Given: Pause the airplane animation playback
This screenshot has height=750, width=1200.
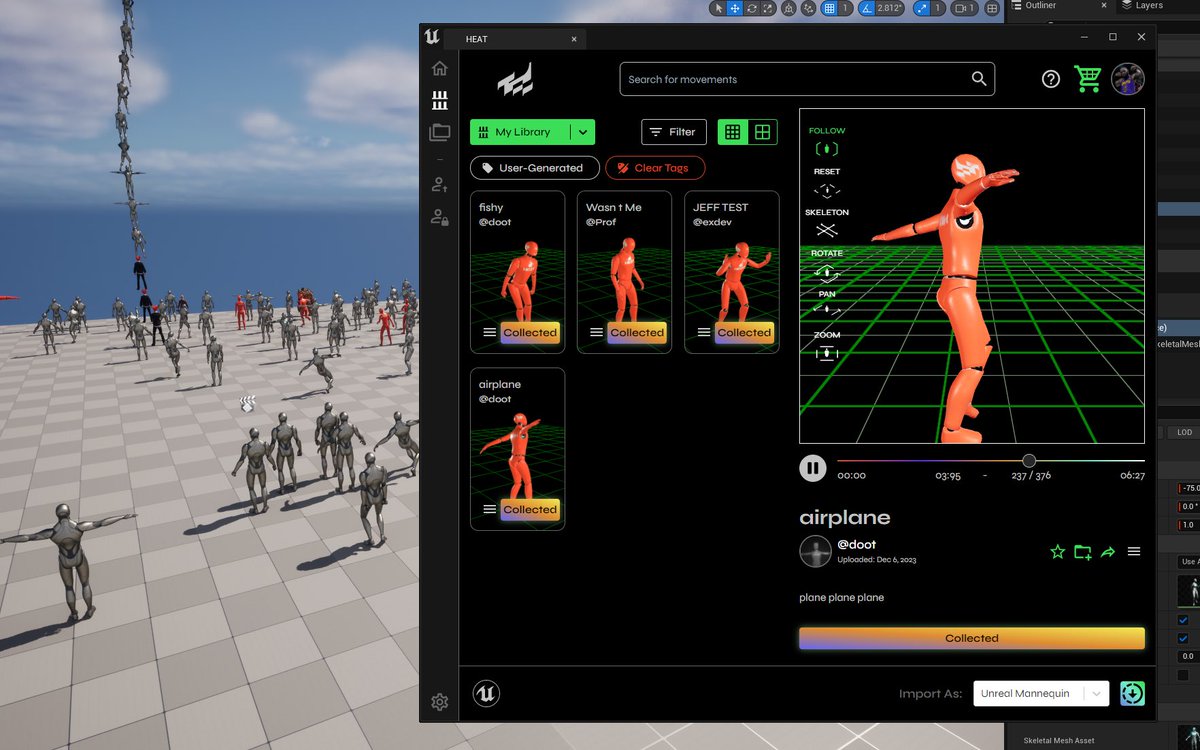Looking at the screenshot, I should (x=813, y=467).
